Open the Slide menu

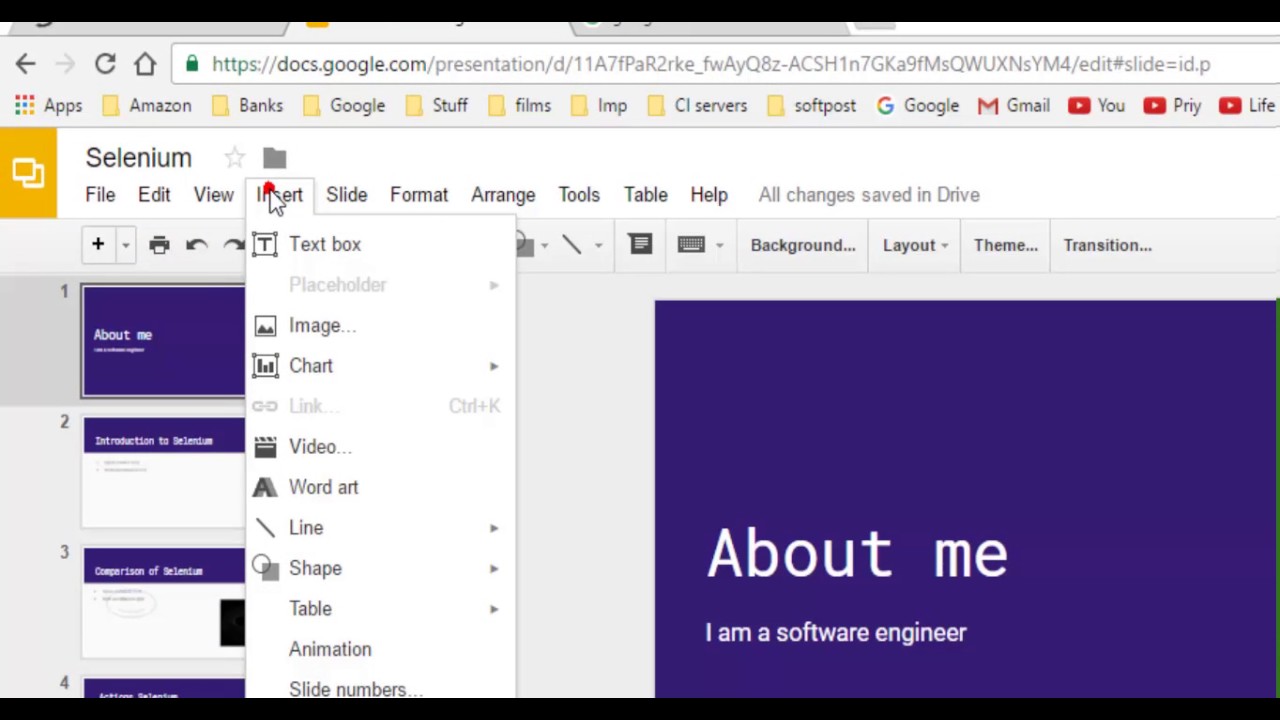pyautogui.click(x=346, y=195)
